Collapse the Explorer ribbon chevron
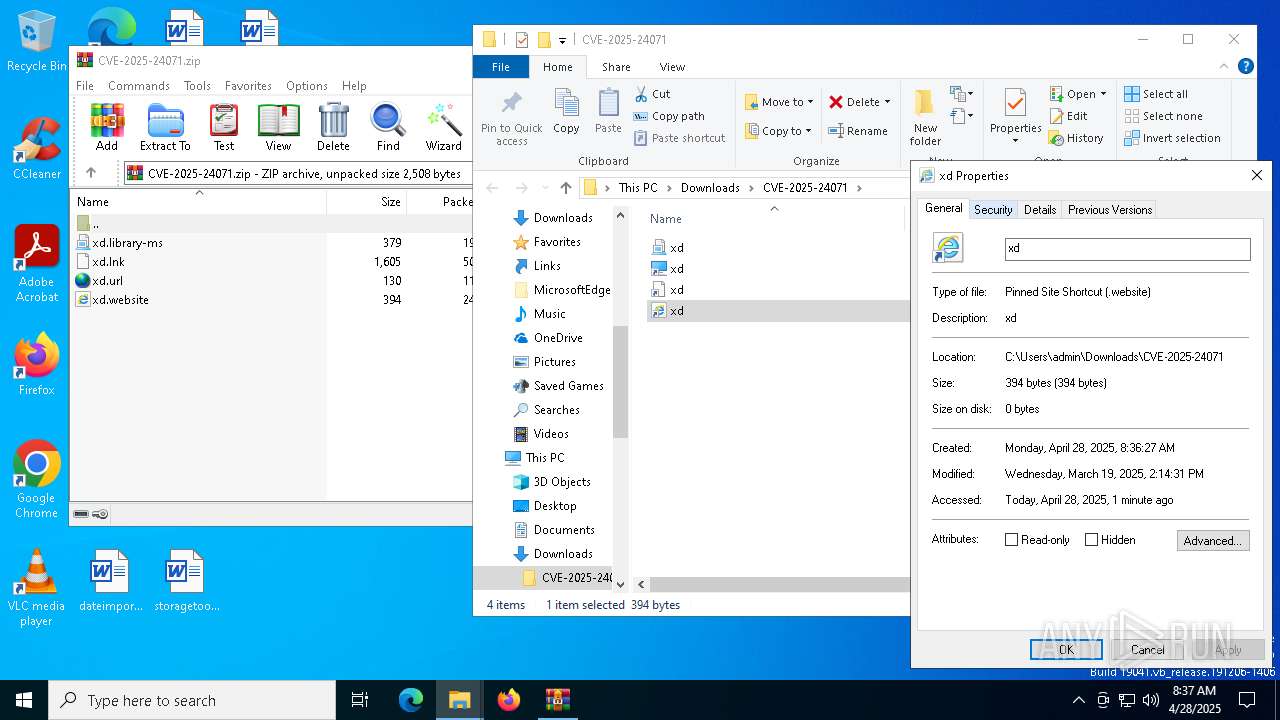 1224,66
